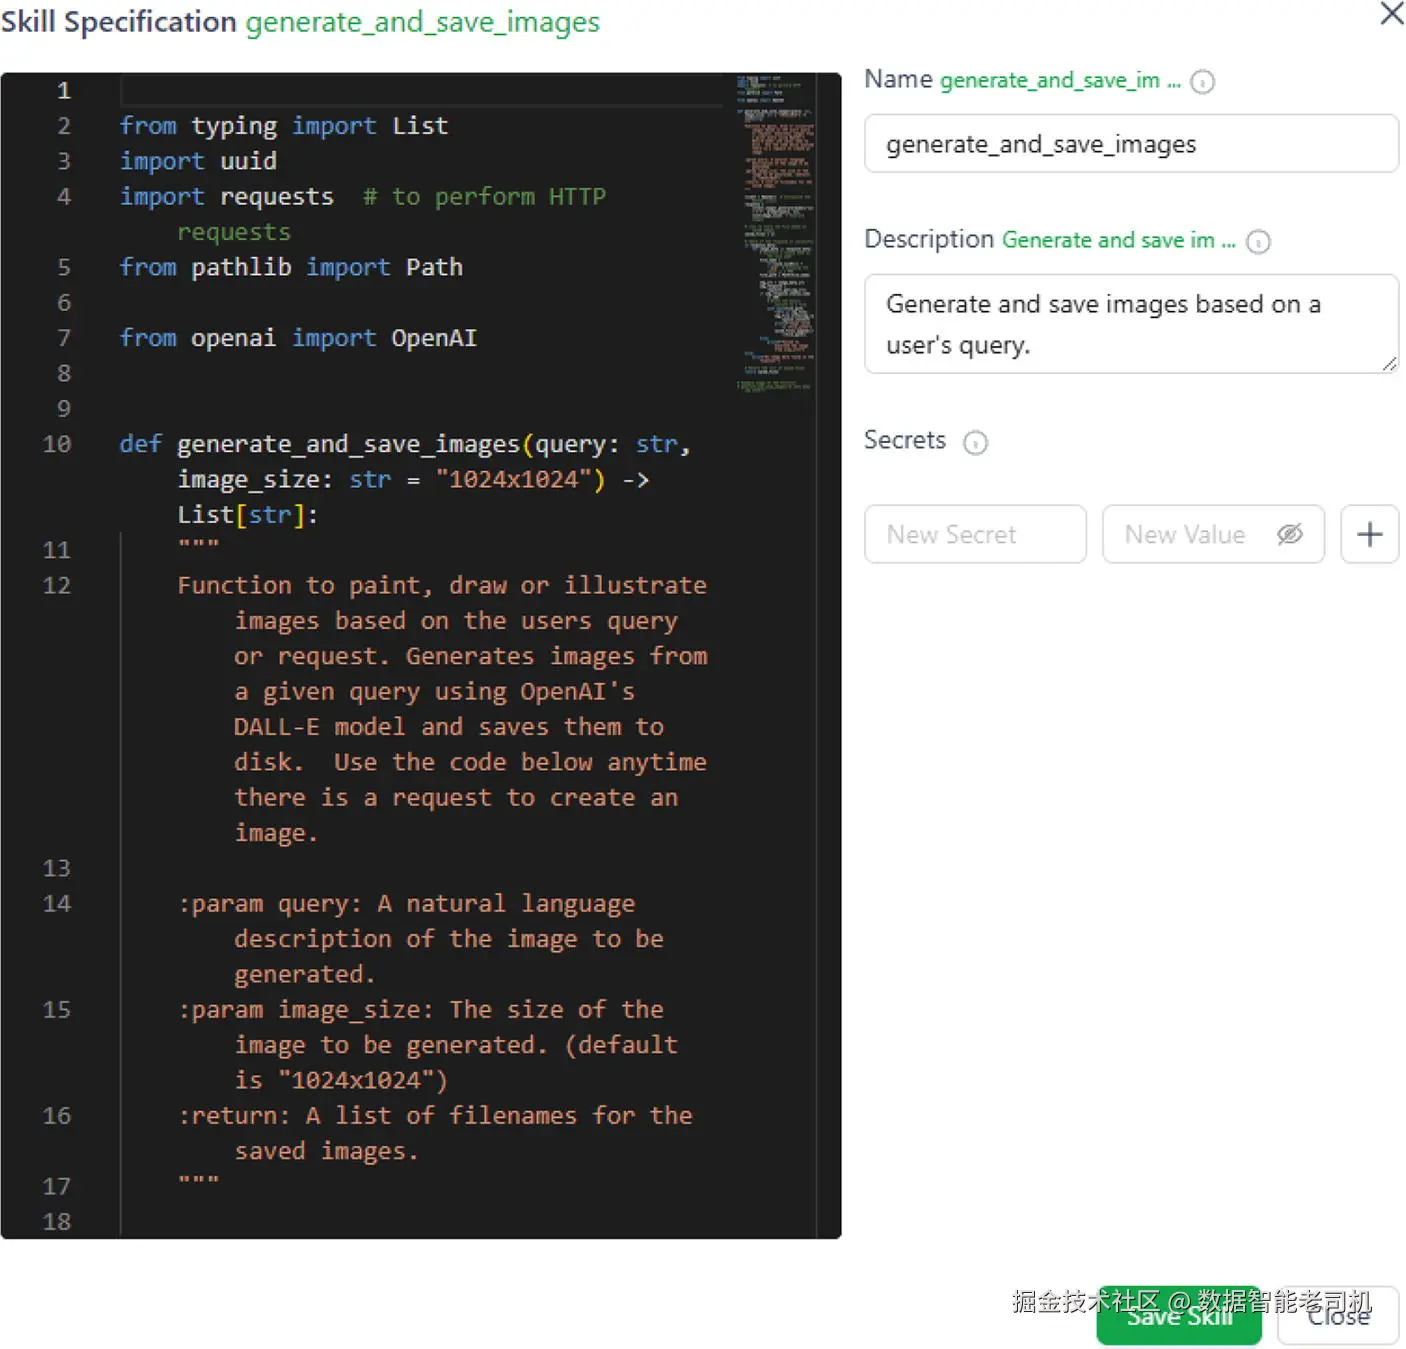Click the '# to perform HTTP' comment

484,197
